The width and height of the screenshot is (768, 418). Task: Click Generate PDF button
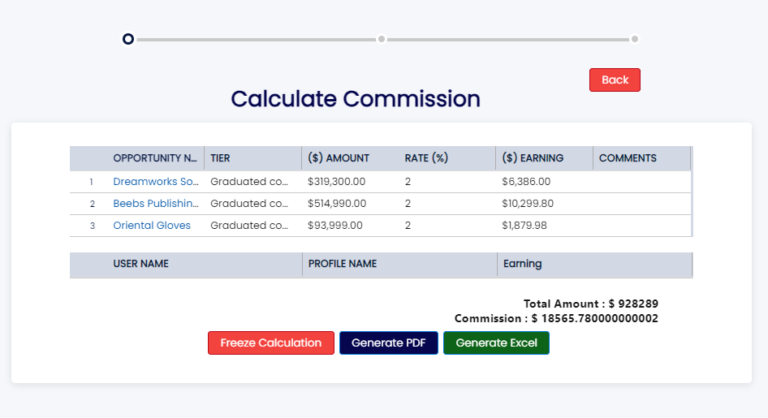tap(388, 343)
